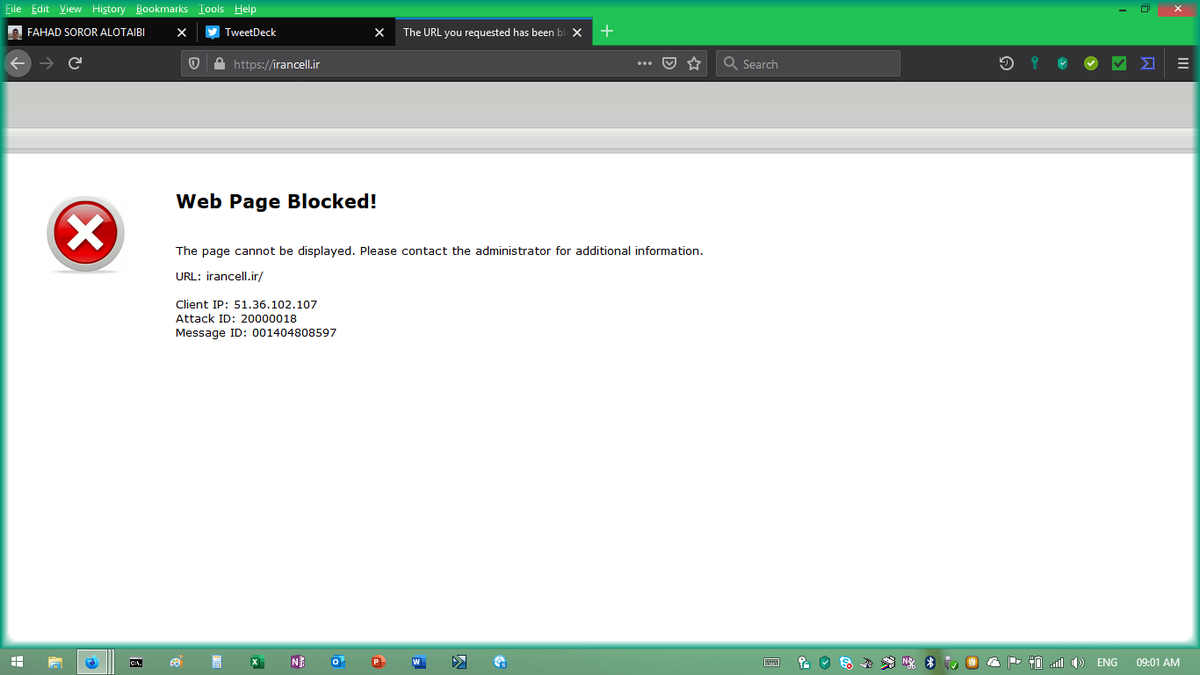Viewport: 1200px width, 675px height.
Task: Close the TweetDeck tab
Action: tap(379, 32)
